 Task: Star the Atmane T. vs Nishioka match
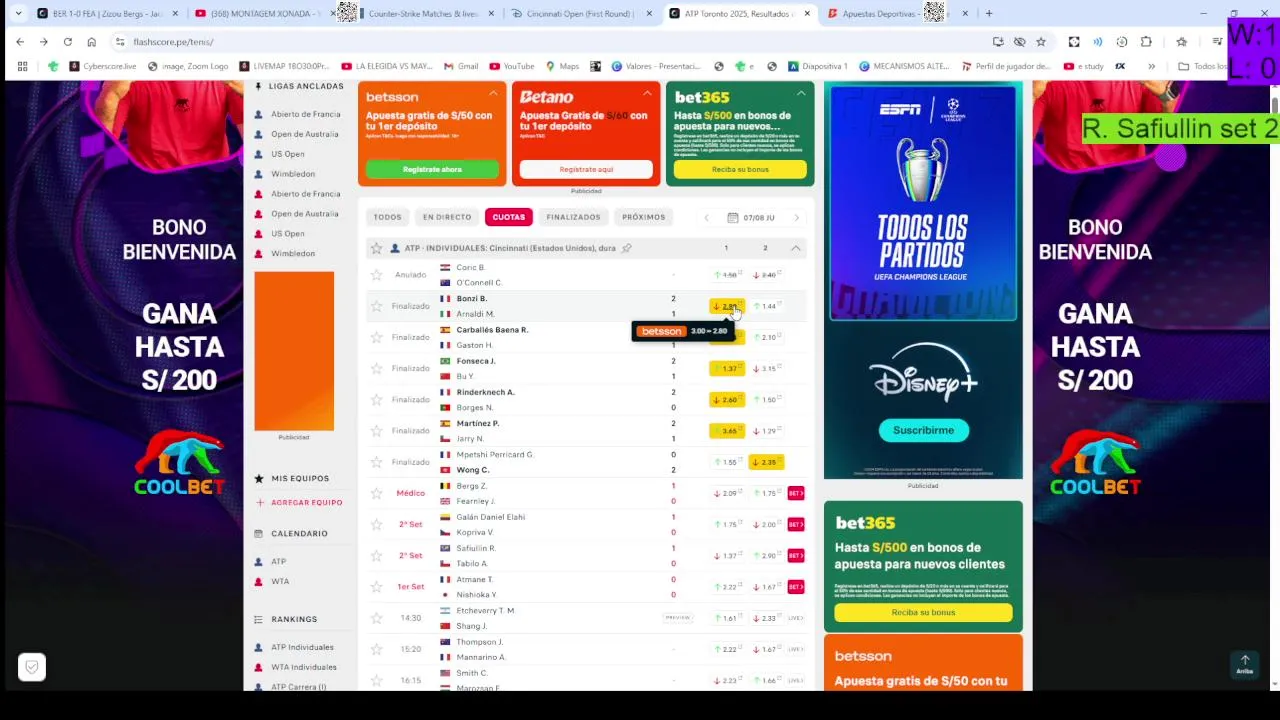377,586
